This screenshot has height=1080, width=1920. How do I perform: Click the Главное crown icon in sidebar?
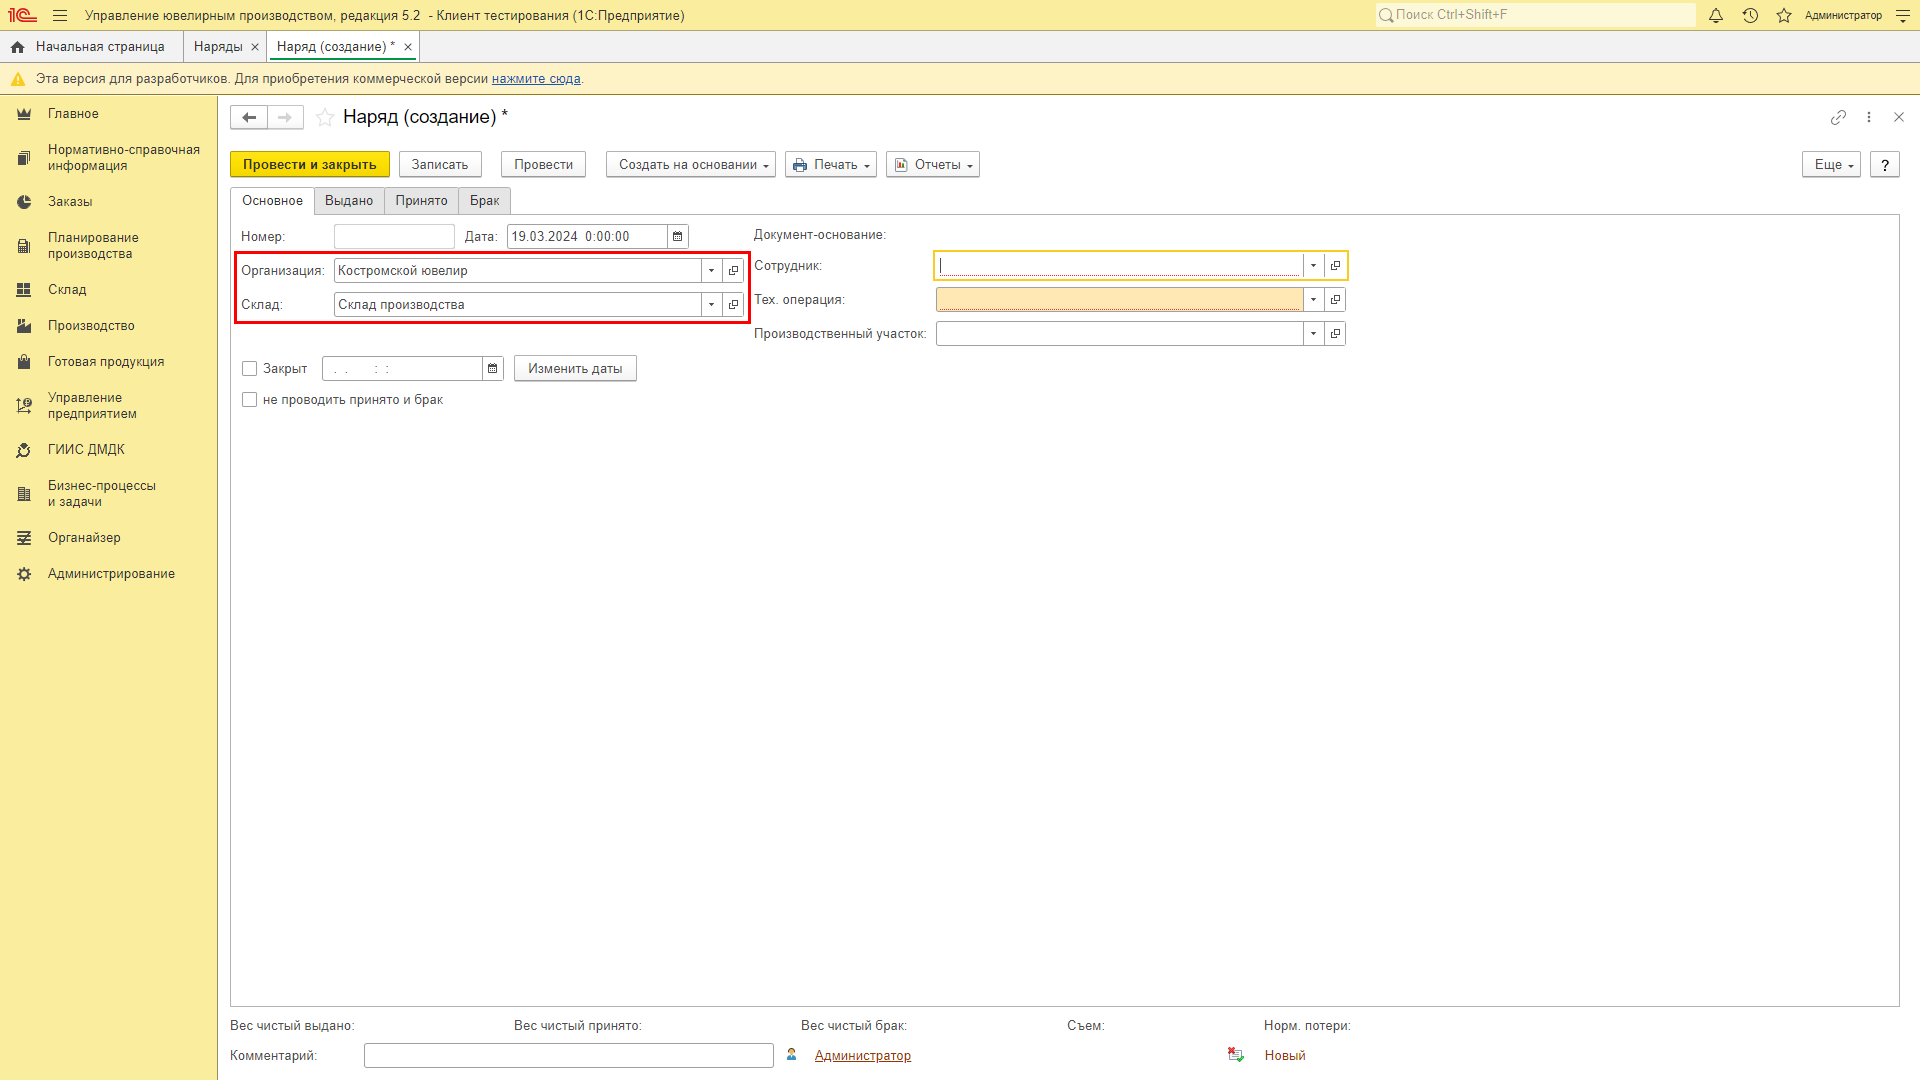[x=24, y=114]
